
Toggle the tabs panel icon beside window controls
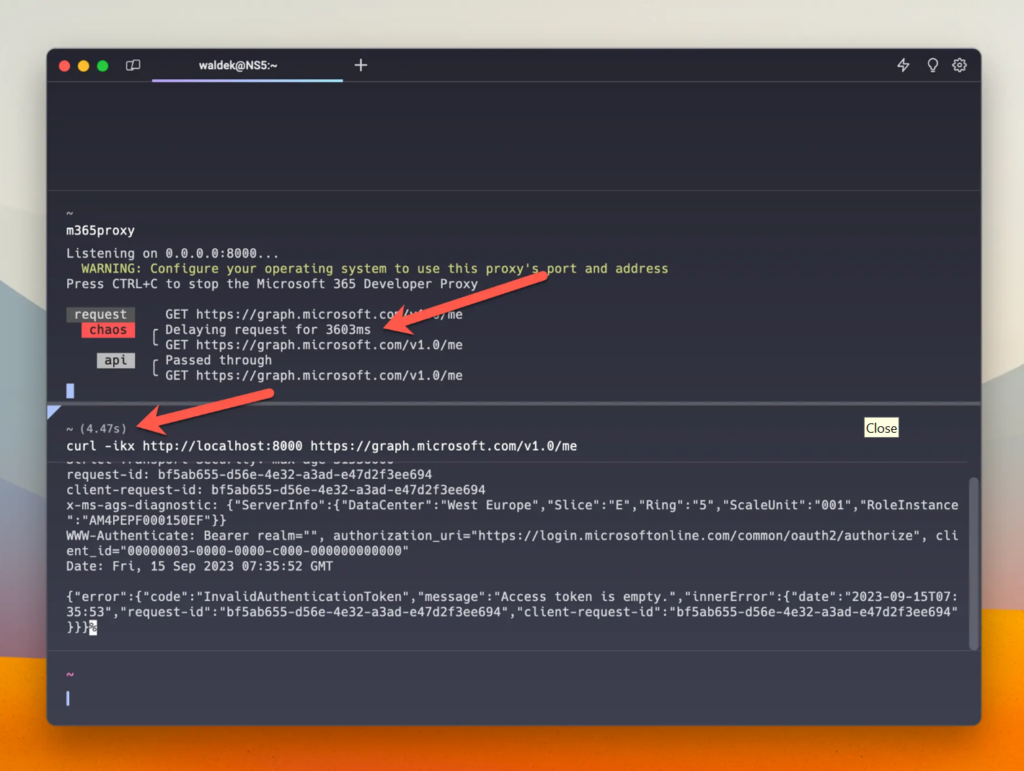(133, 65)
